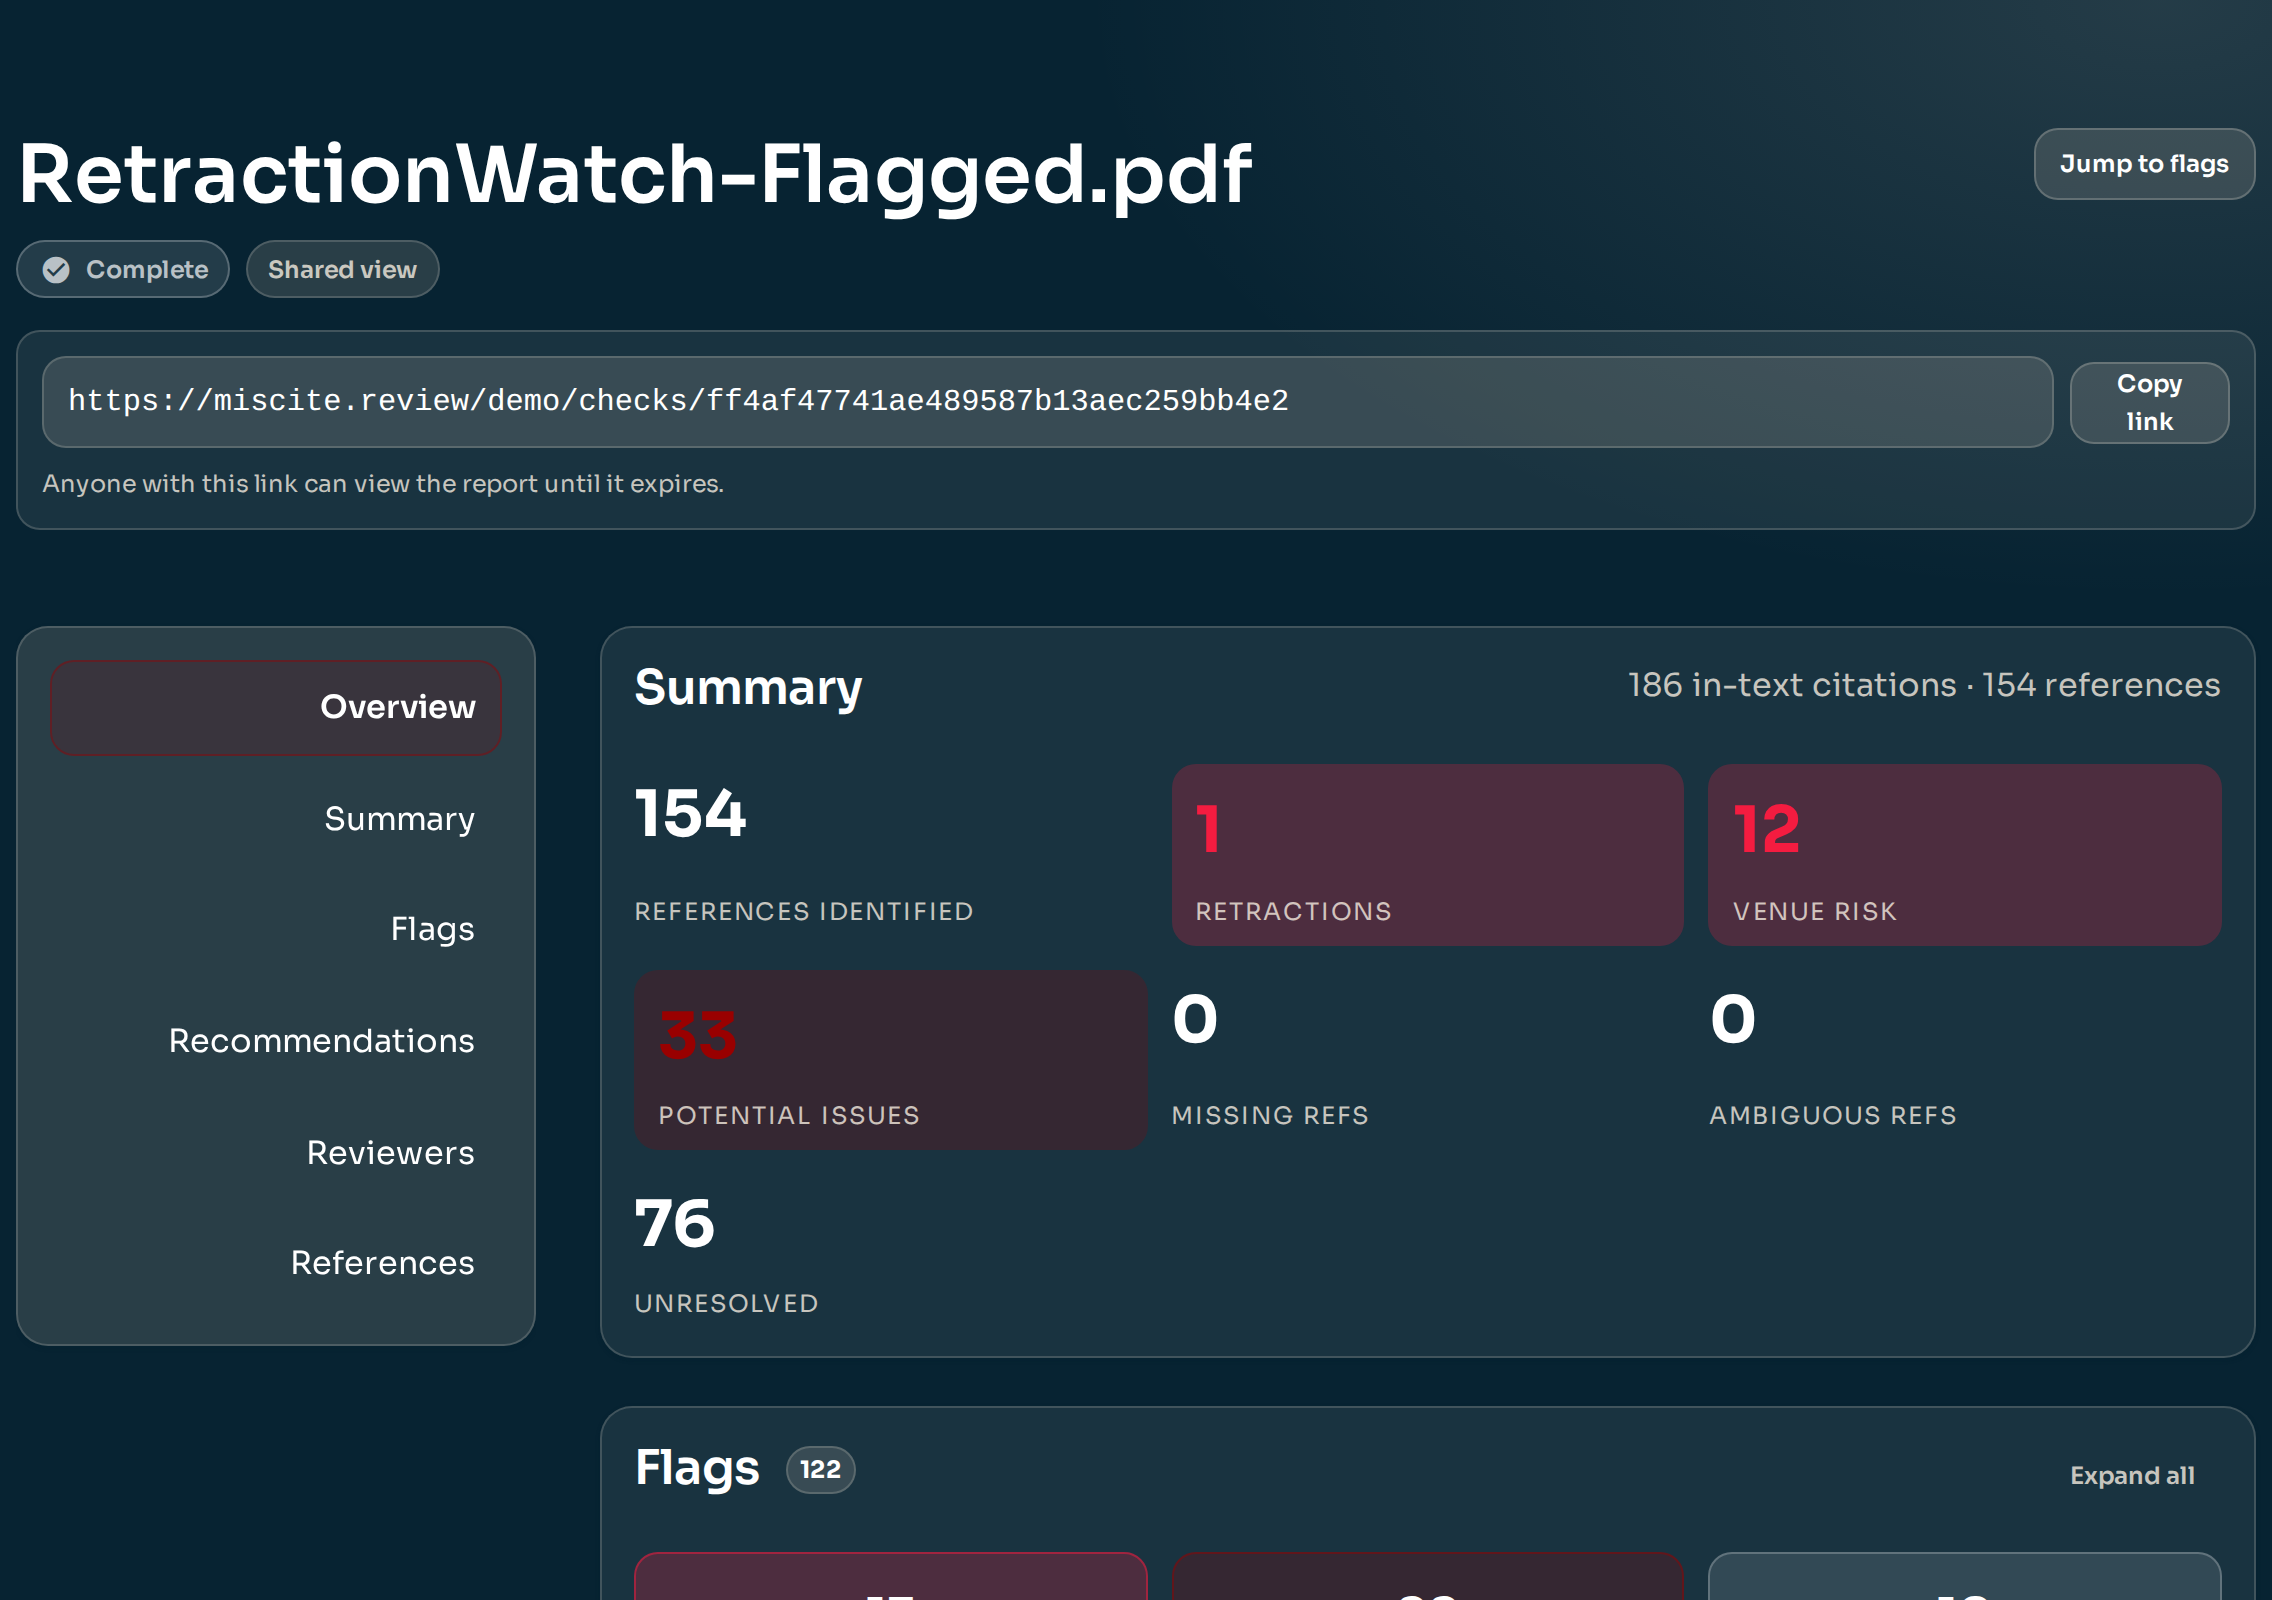Screen dimensions: 2272x1600
Task: Go to Summary in the sidebar
Action: point(399,819)
